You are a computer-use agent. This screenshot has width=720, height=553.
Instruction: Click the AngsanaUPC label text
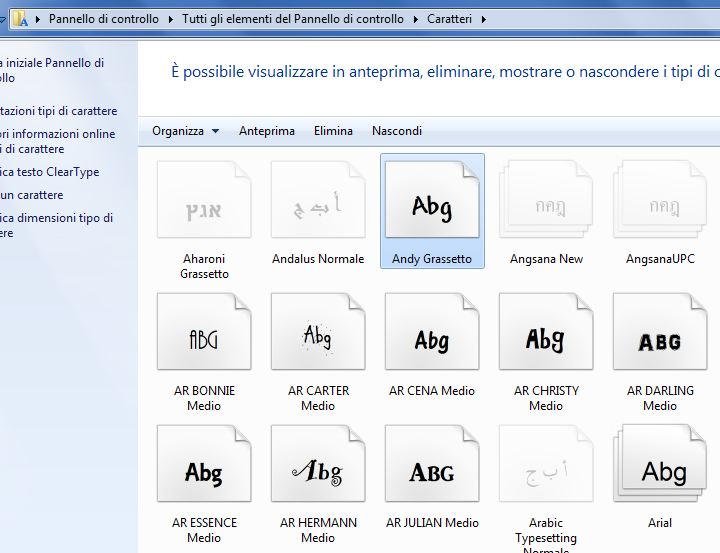click(660, 259)
